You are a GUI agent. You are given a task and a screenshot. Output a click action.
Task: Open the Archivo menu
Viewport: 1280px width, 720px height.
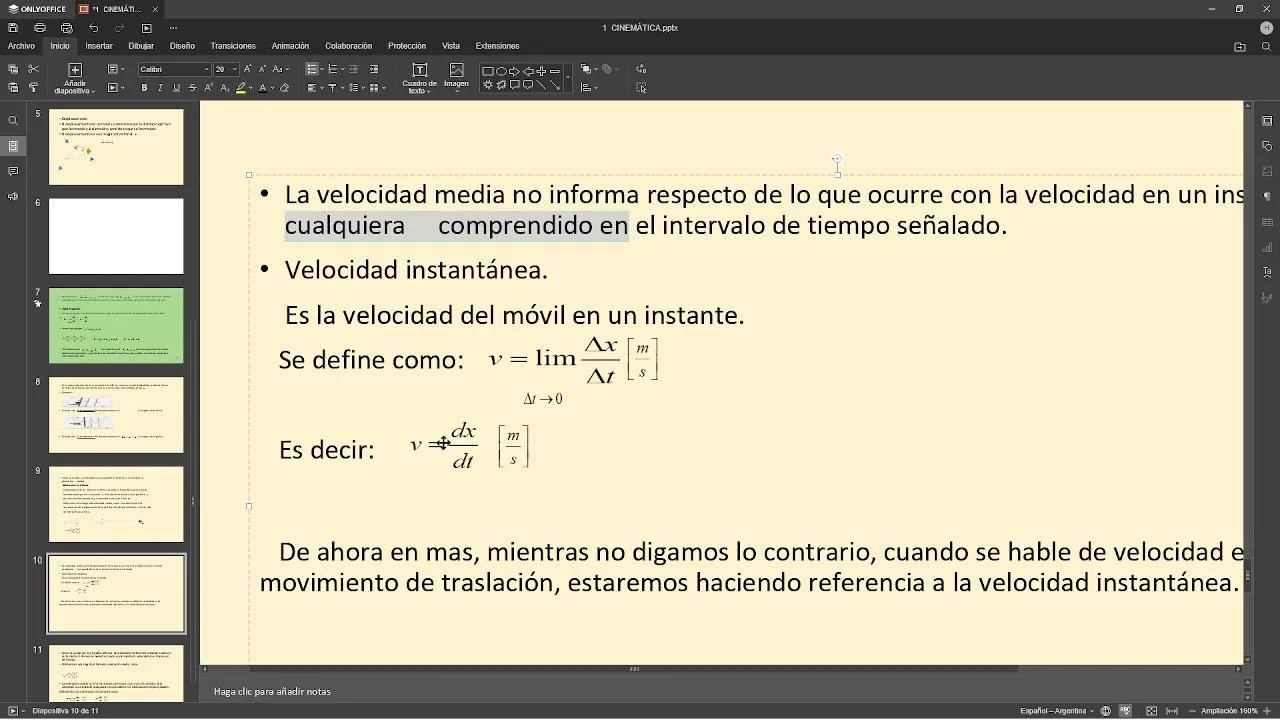21,46
